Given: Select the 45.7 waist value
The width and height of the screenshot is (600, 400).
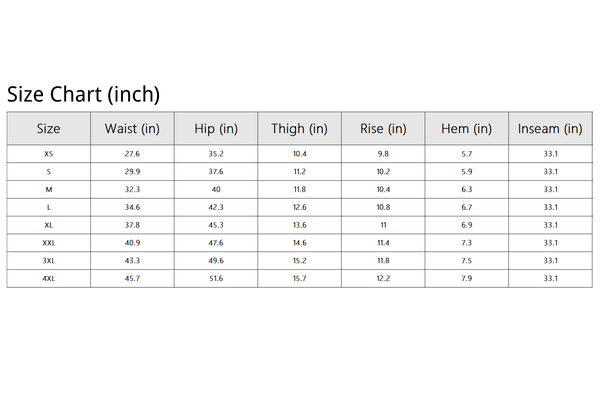Looking at the screenshot, I should tap(132, 278).
